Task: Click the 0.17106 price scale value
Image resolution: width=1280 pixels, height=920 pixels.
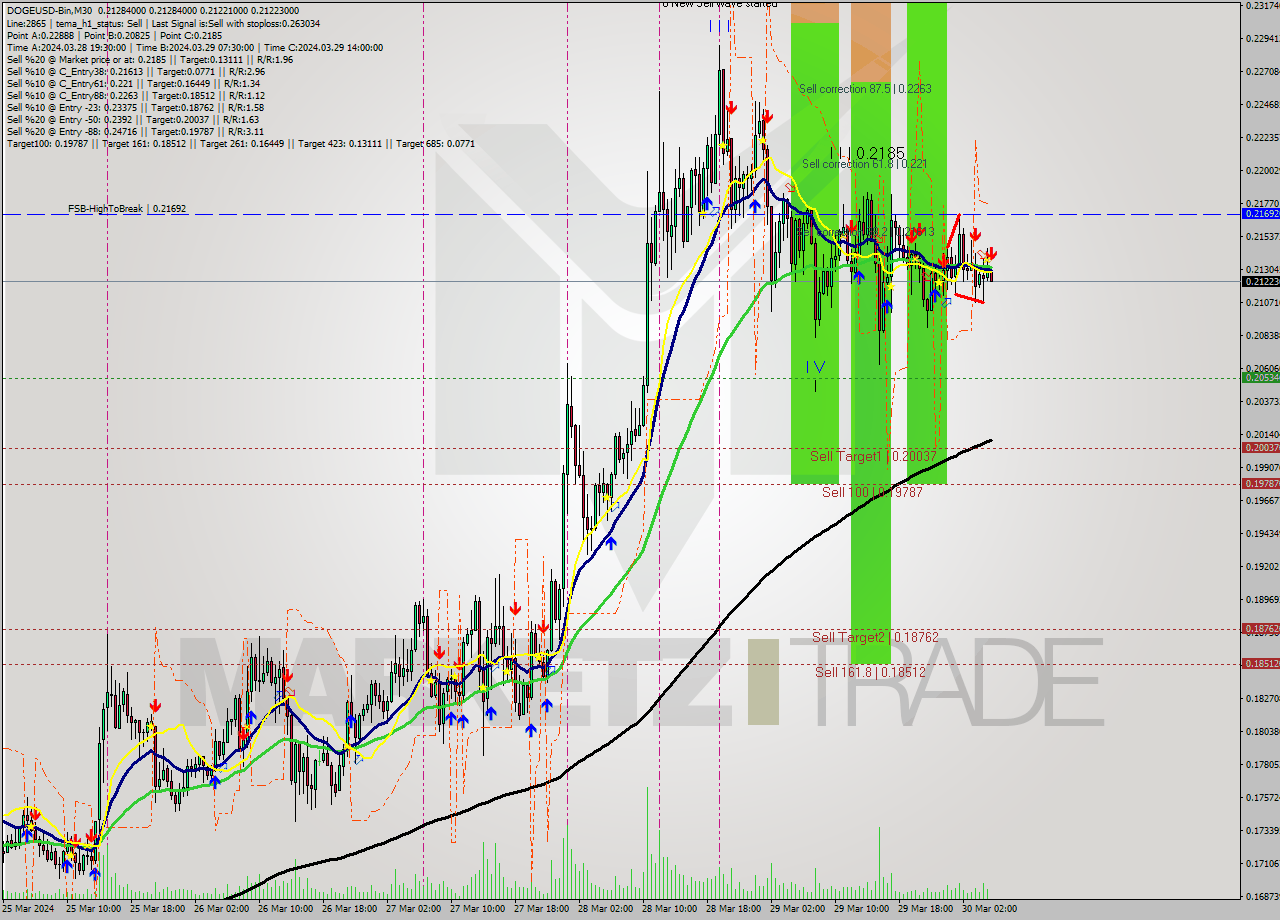Action: pyautogui.click(x=1262, y=863)
